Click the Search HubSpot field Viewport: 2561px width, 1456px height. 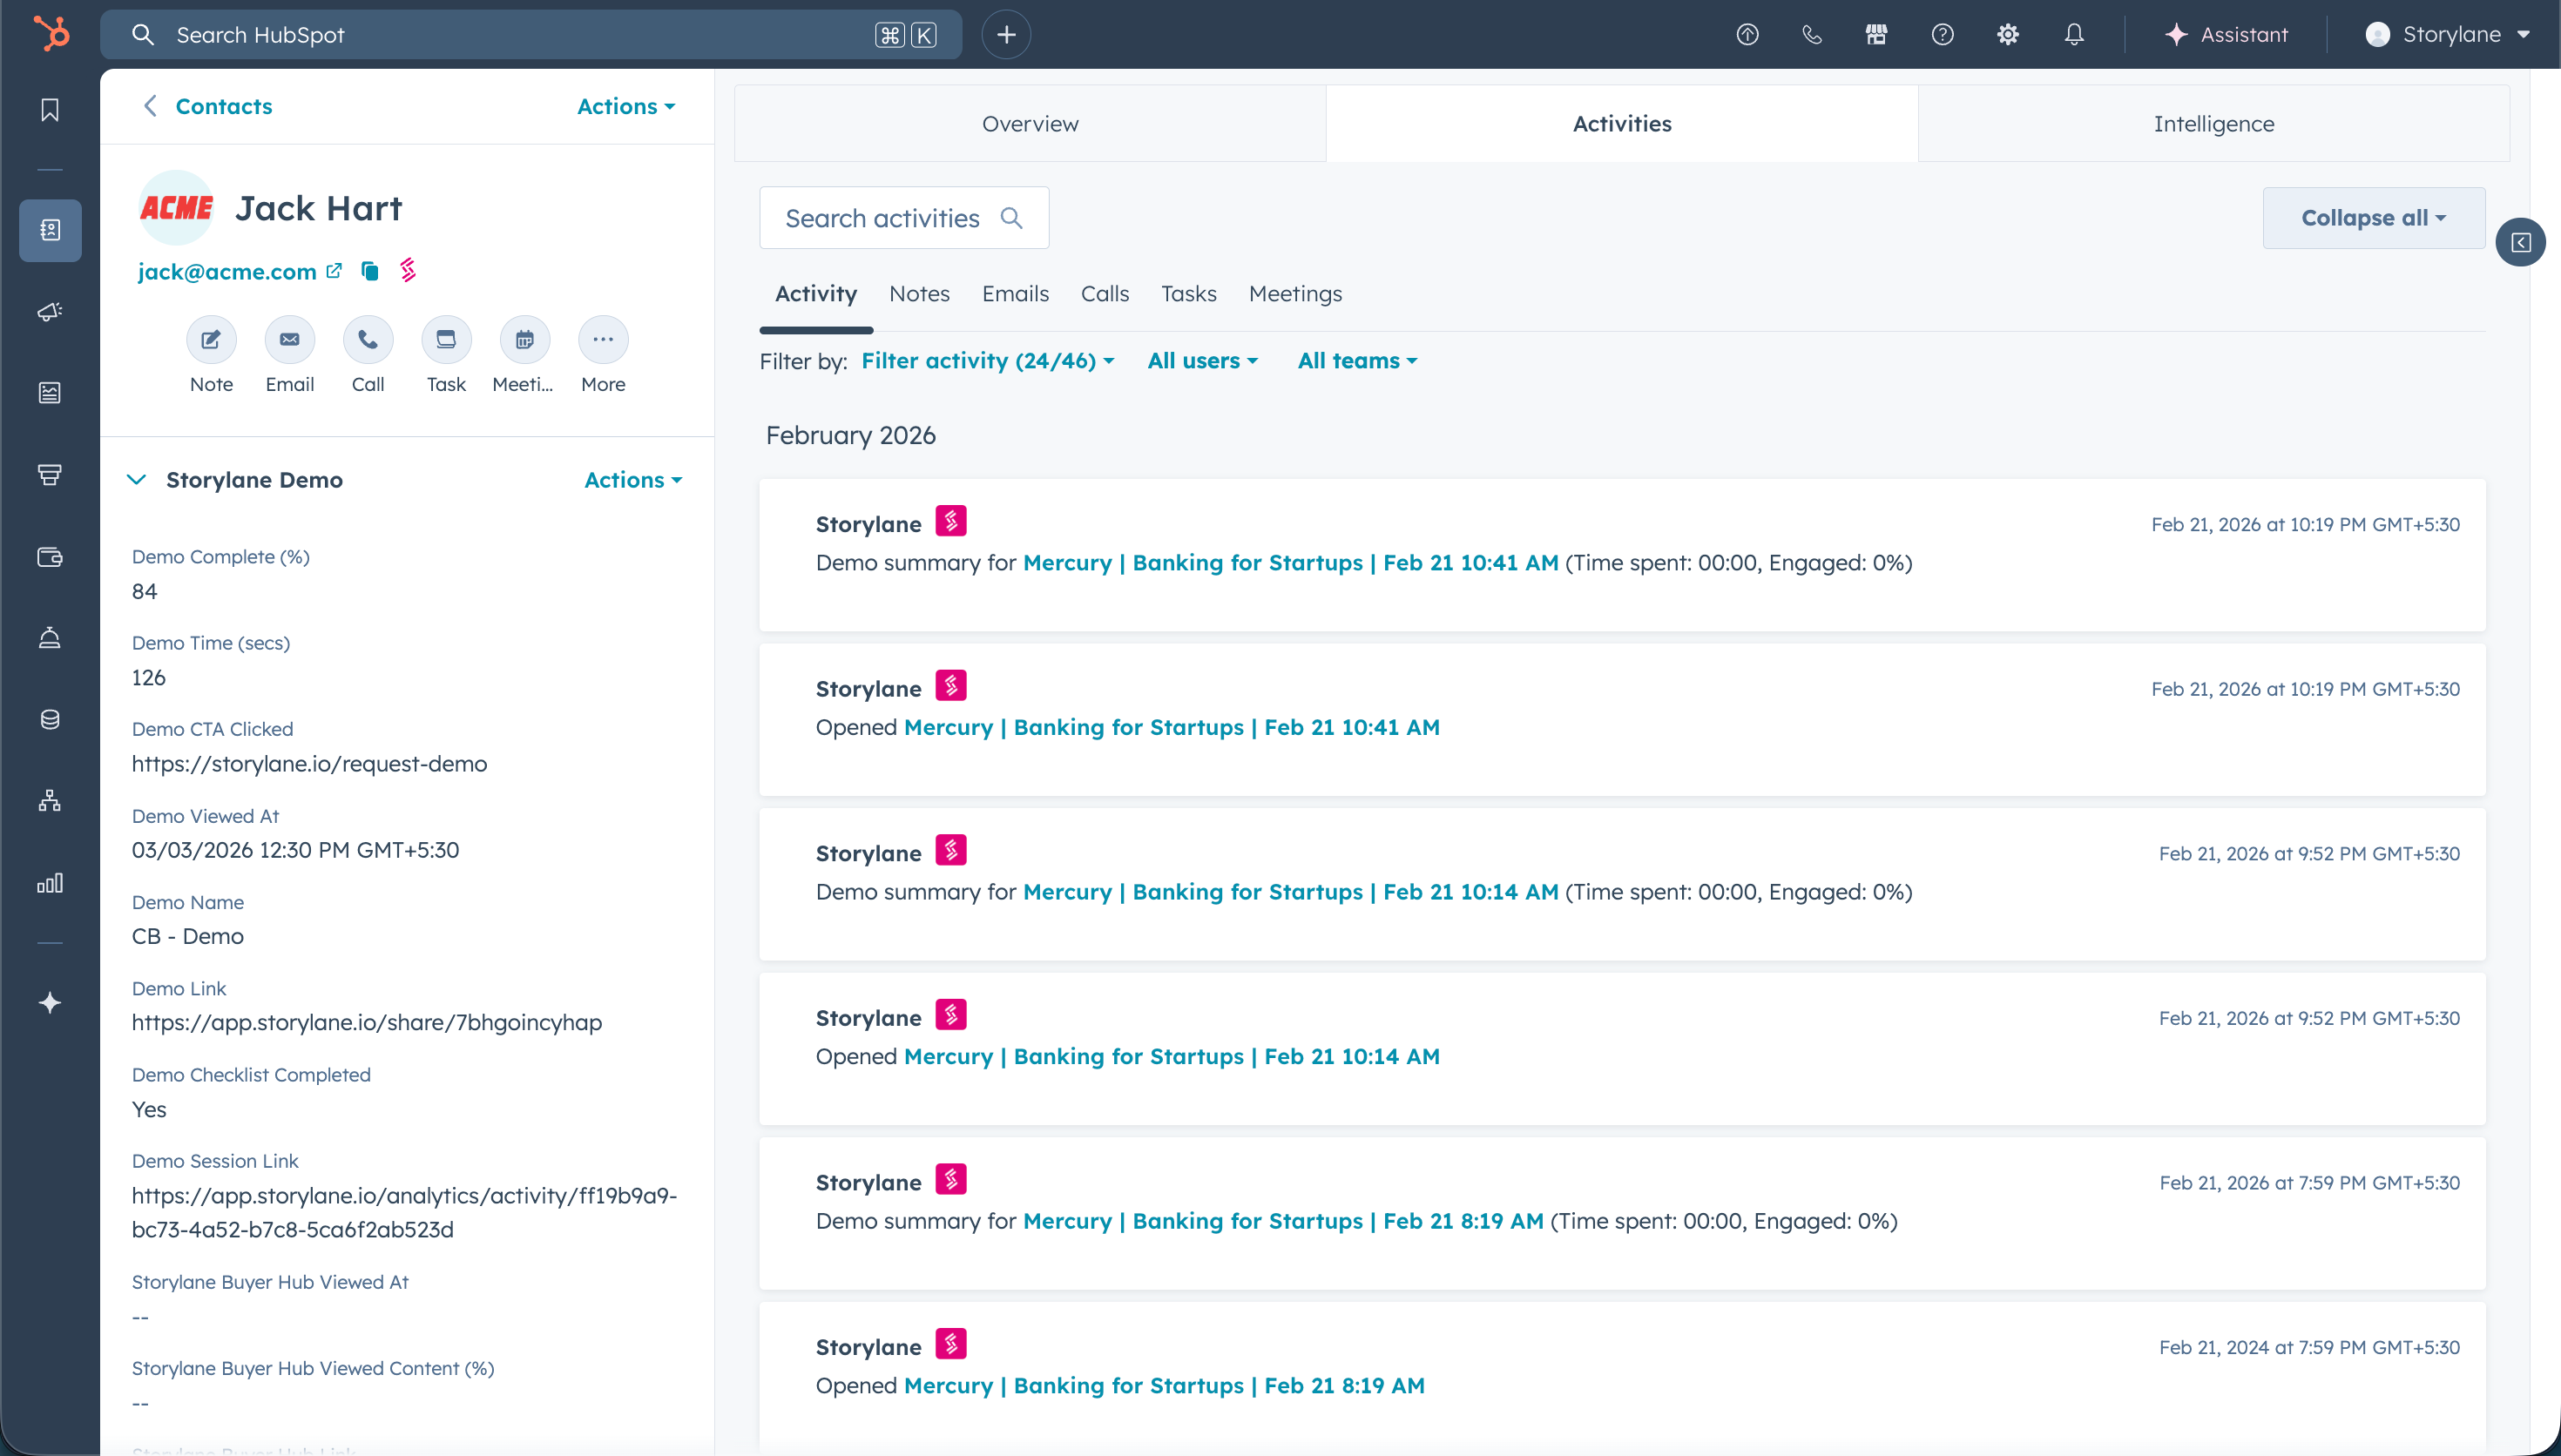pyautogui.click(x=531, y=35)
